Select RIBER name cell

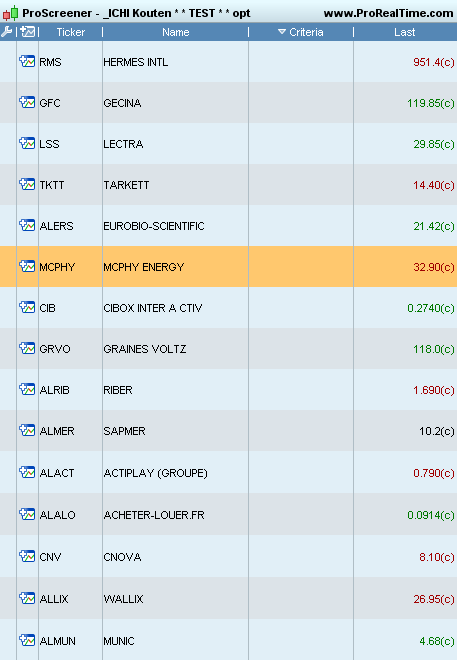pos(175,390)
